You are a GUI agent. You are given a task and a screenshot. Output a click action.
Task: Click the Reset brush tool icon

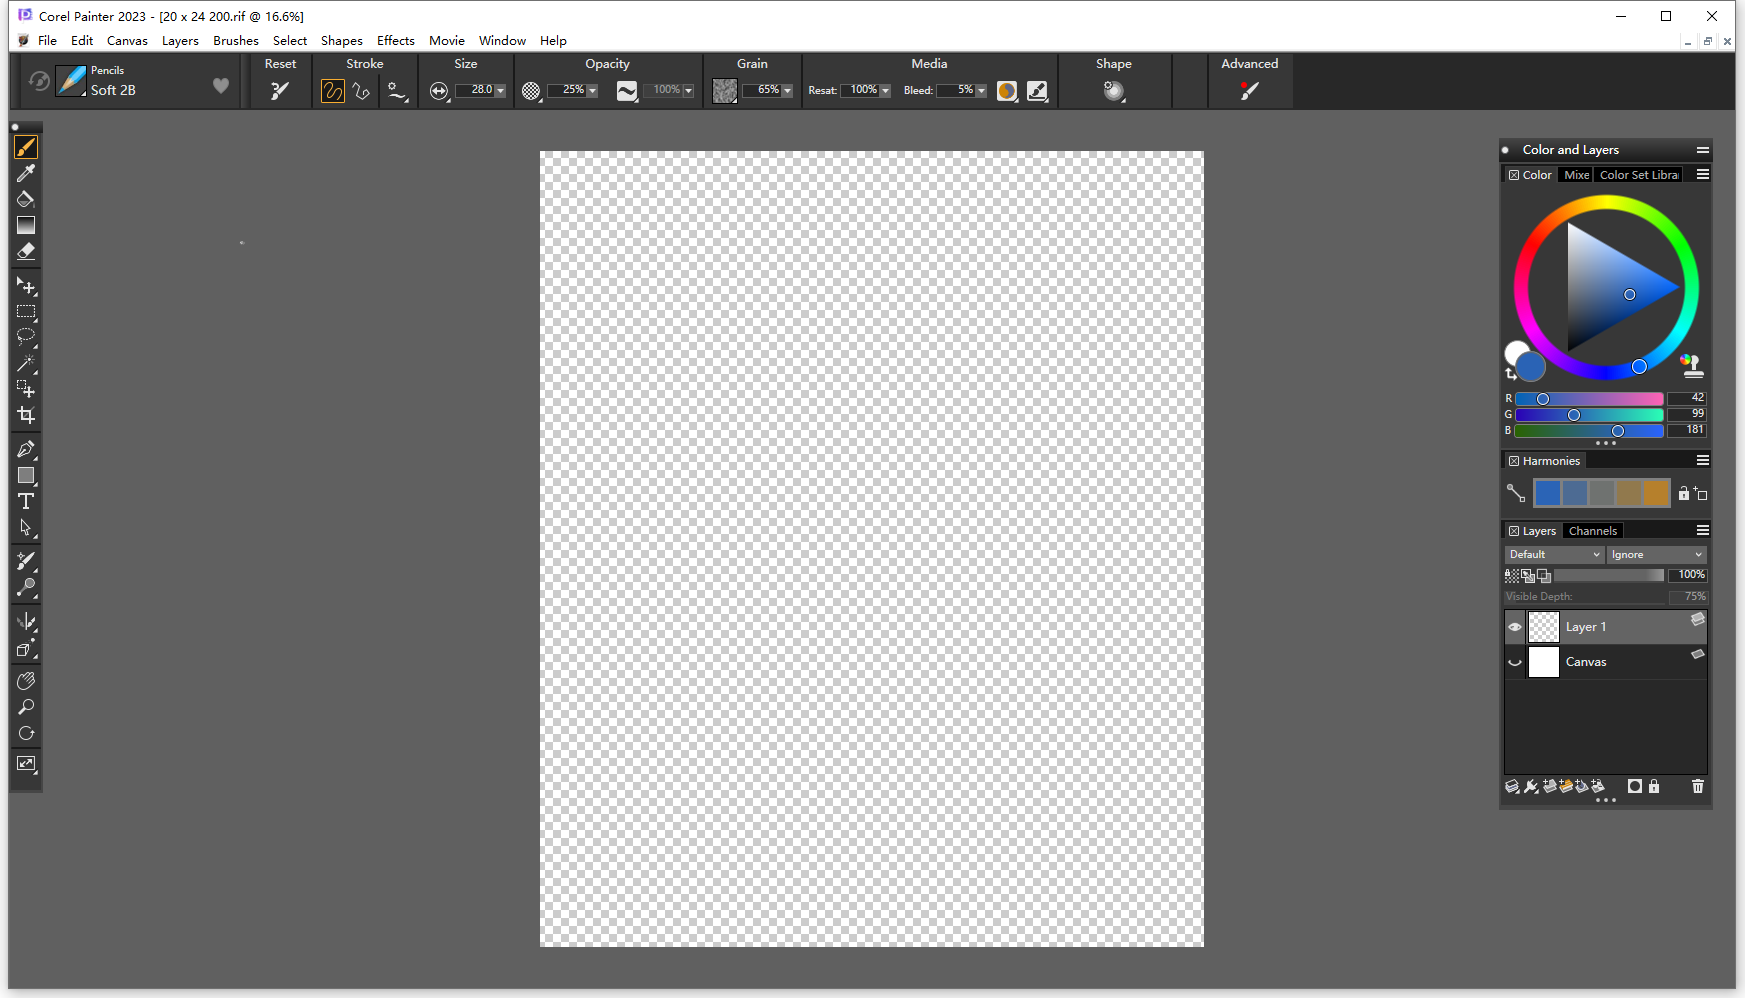pyautogui.click(x=280, y=90)
